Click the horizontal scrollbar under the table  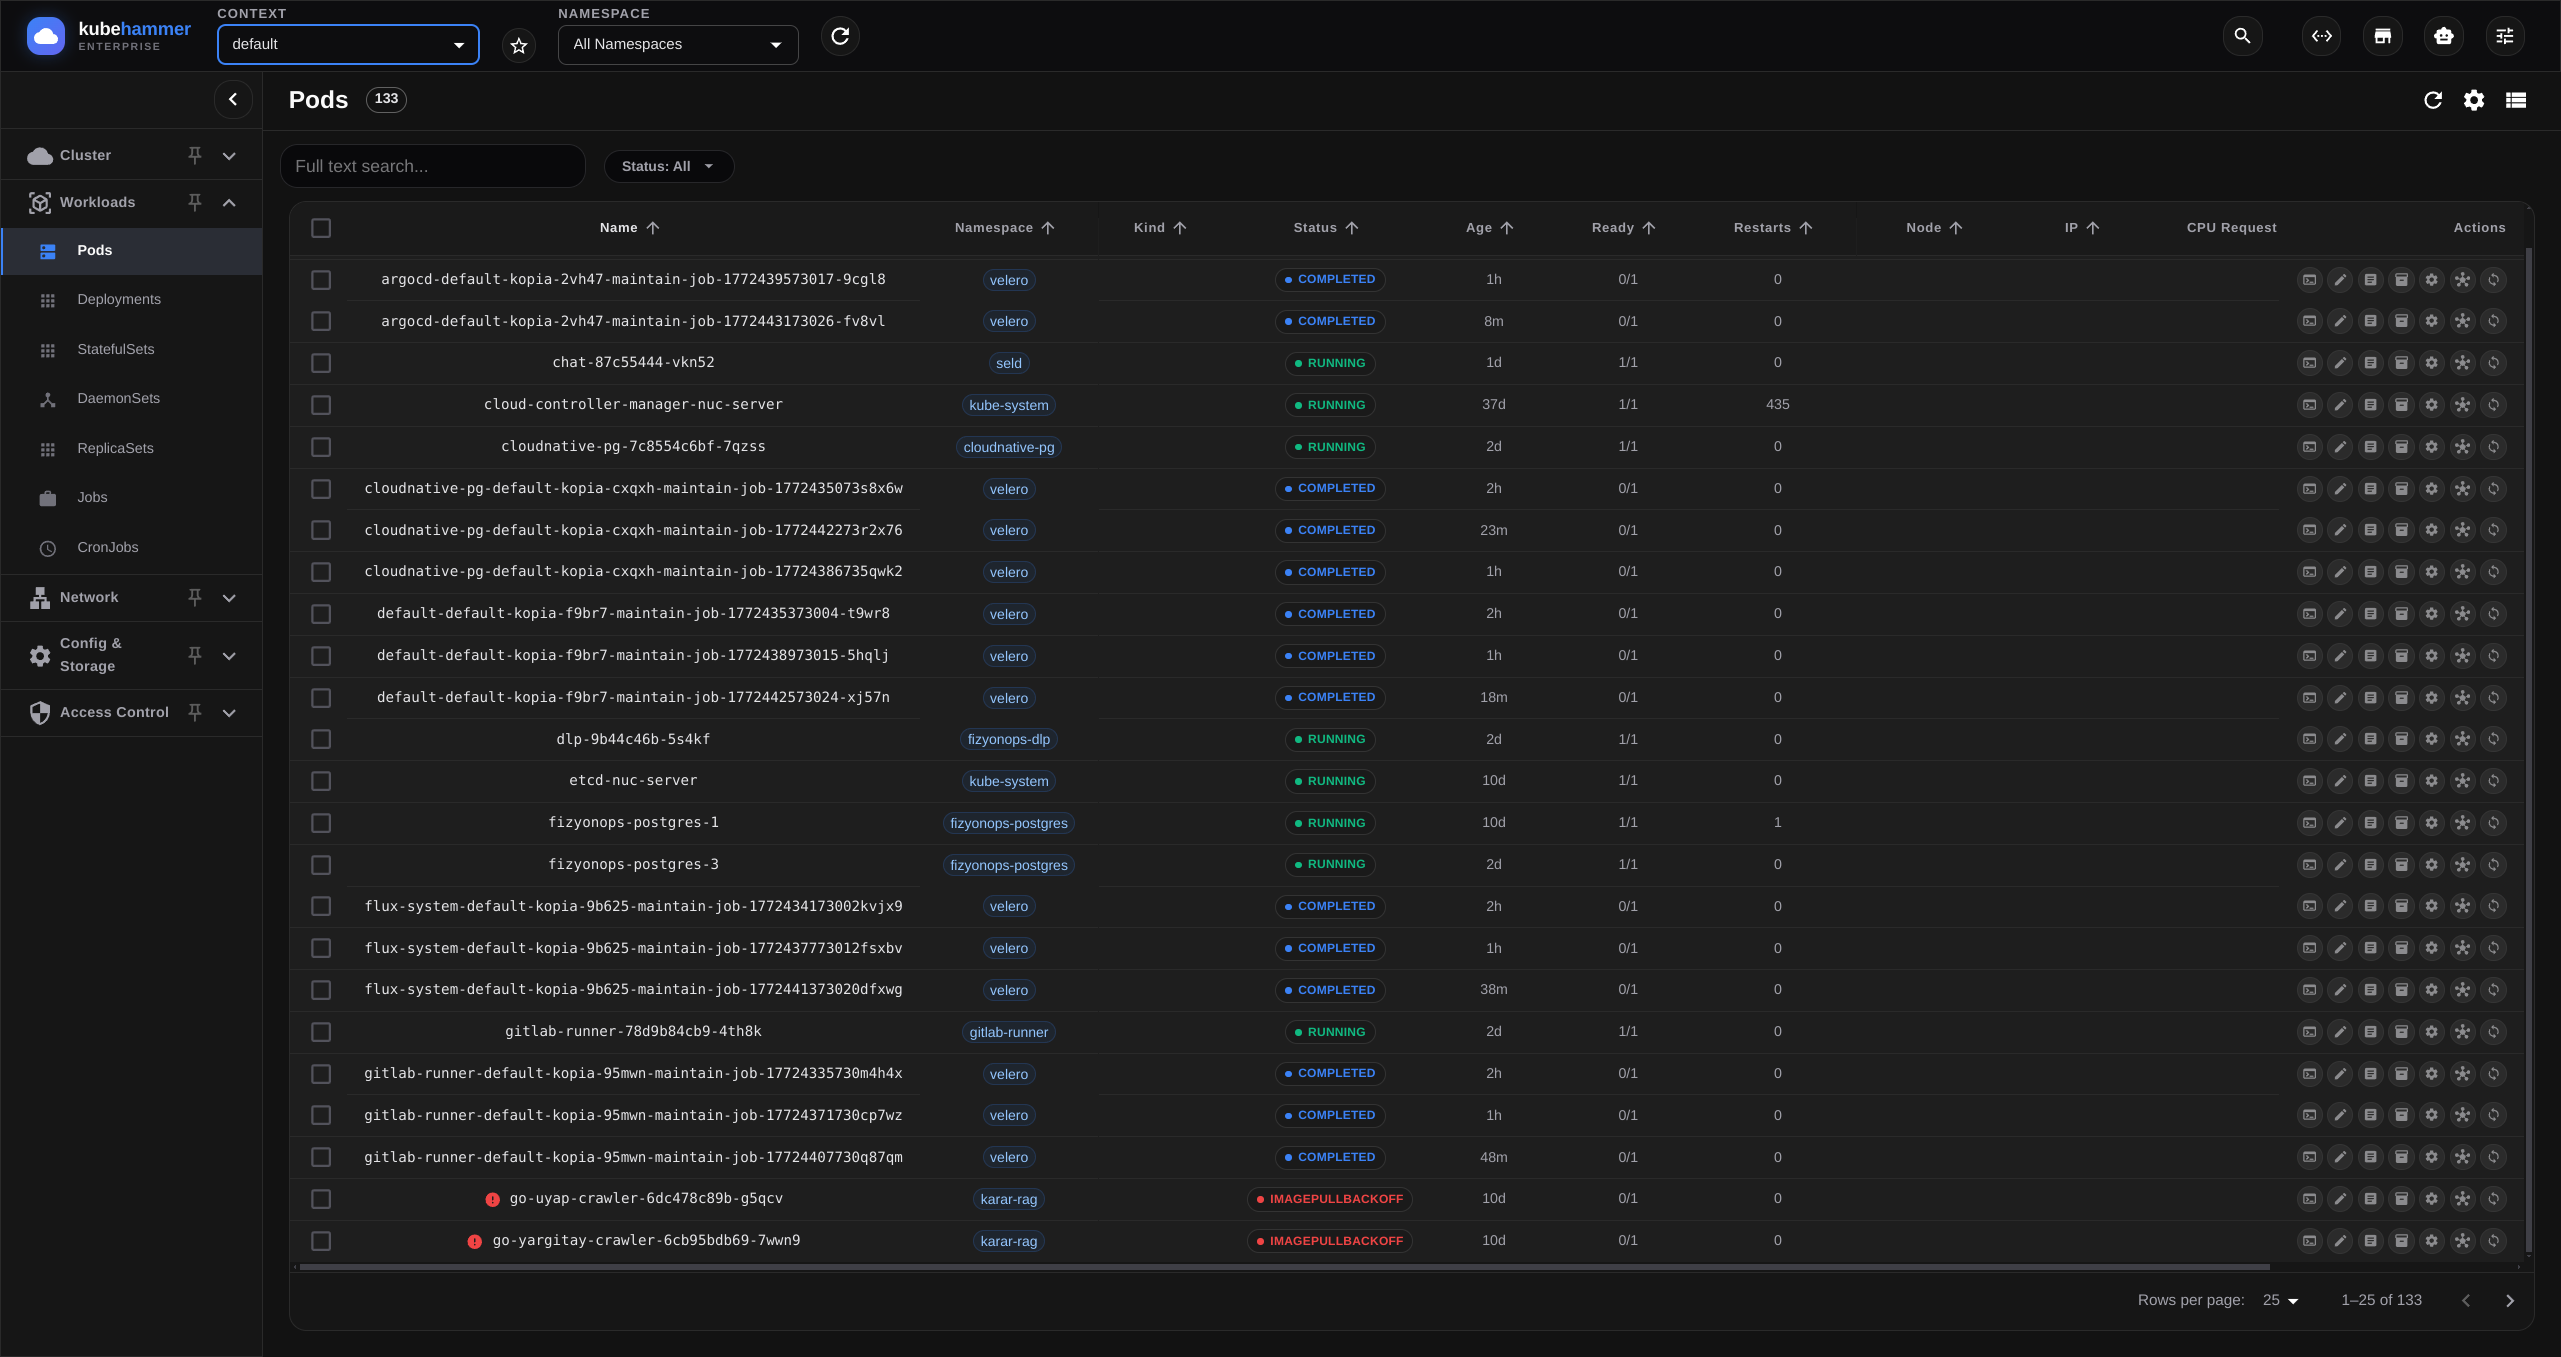coord(1284,1267)
